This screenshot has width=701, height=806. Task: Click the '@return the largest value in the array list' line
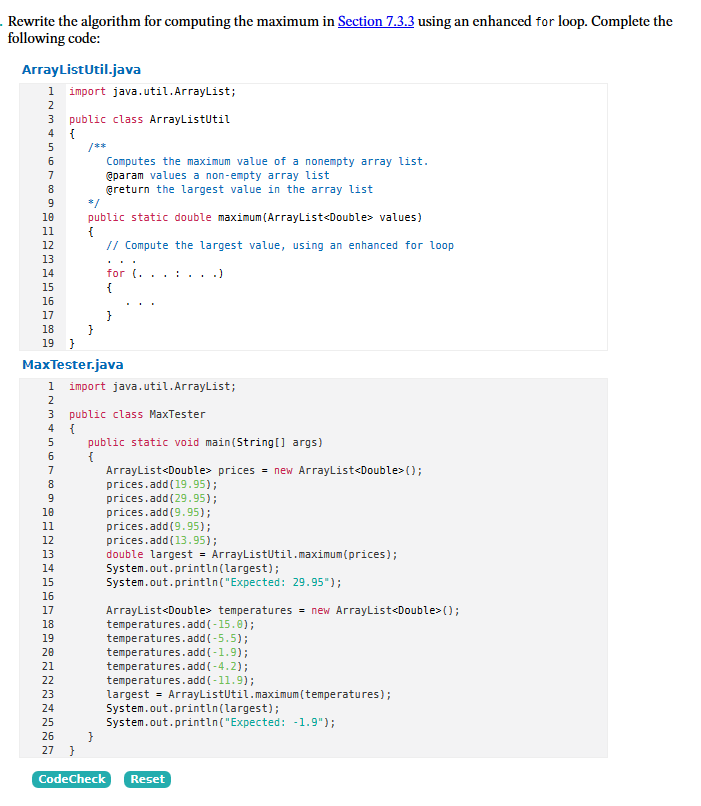pyautogui.click(x=239, y=189)
